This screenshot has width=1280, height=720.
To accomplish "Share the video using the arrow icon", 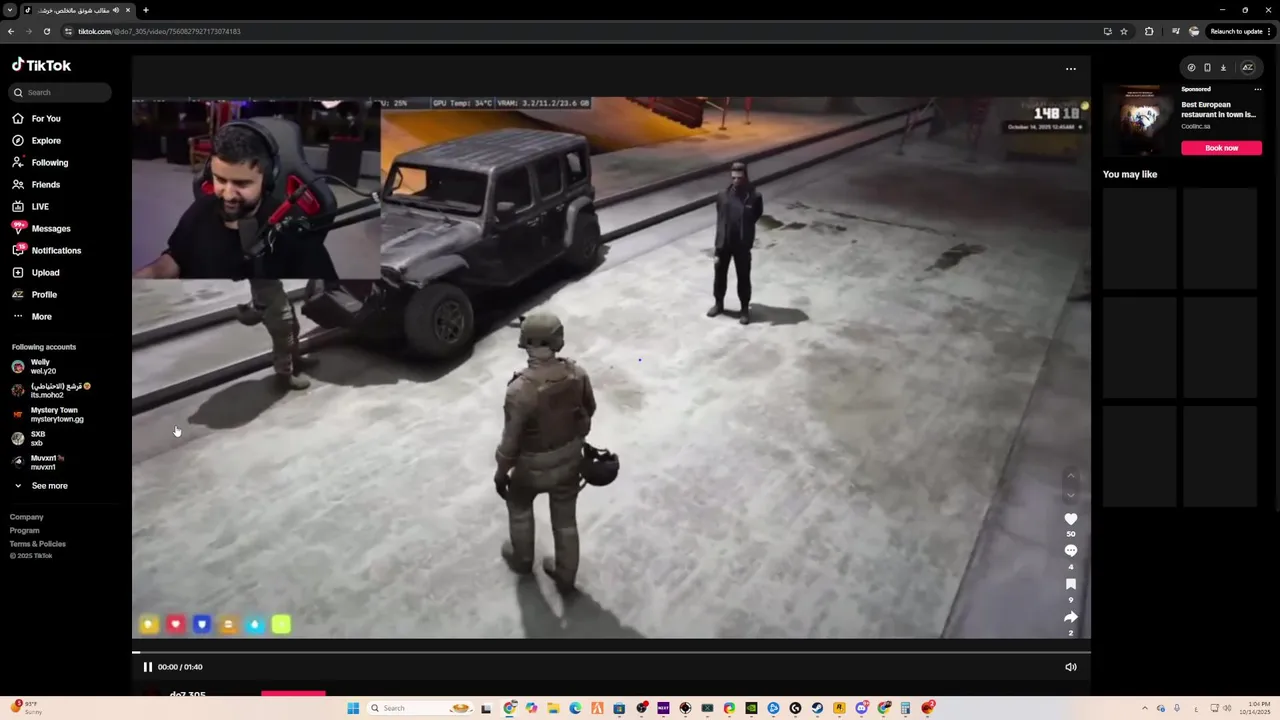I will (1070, 617).
